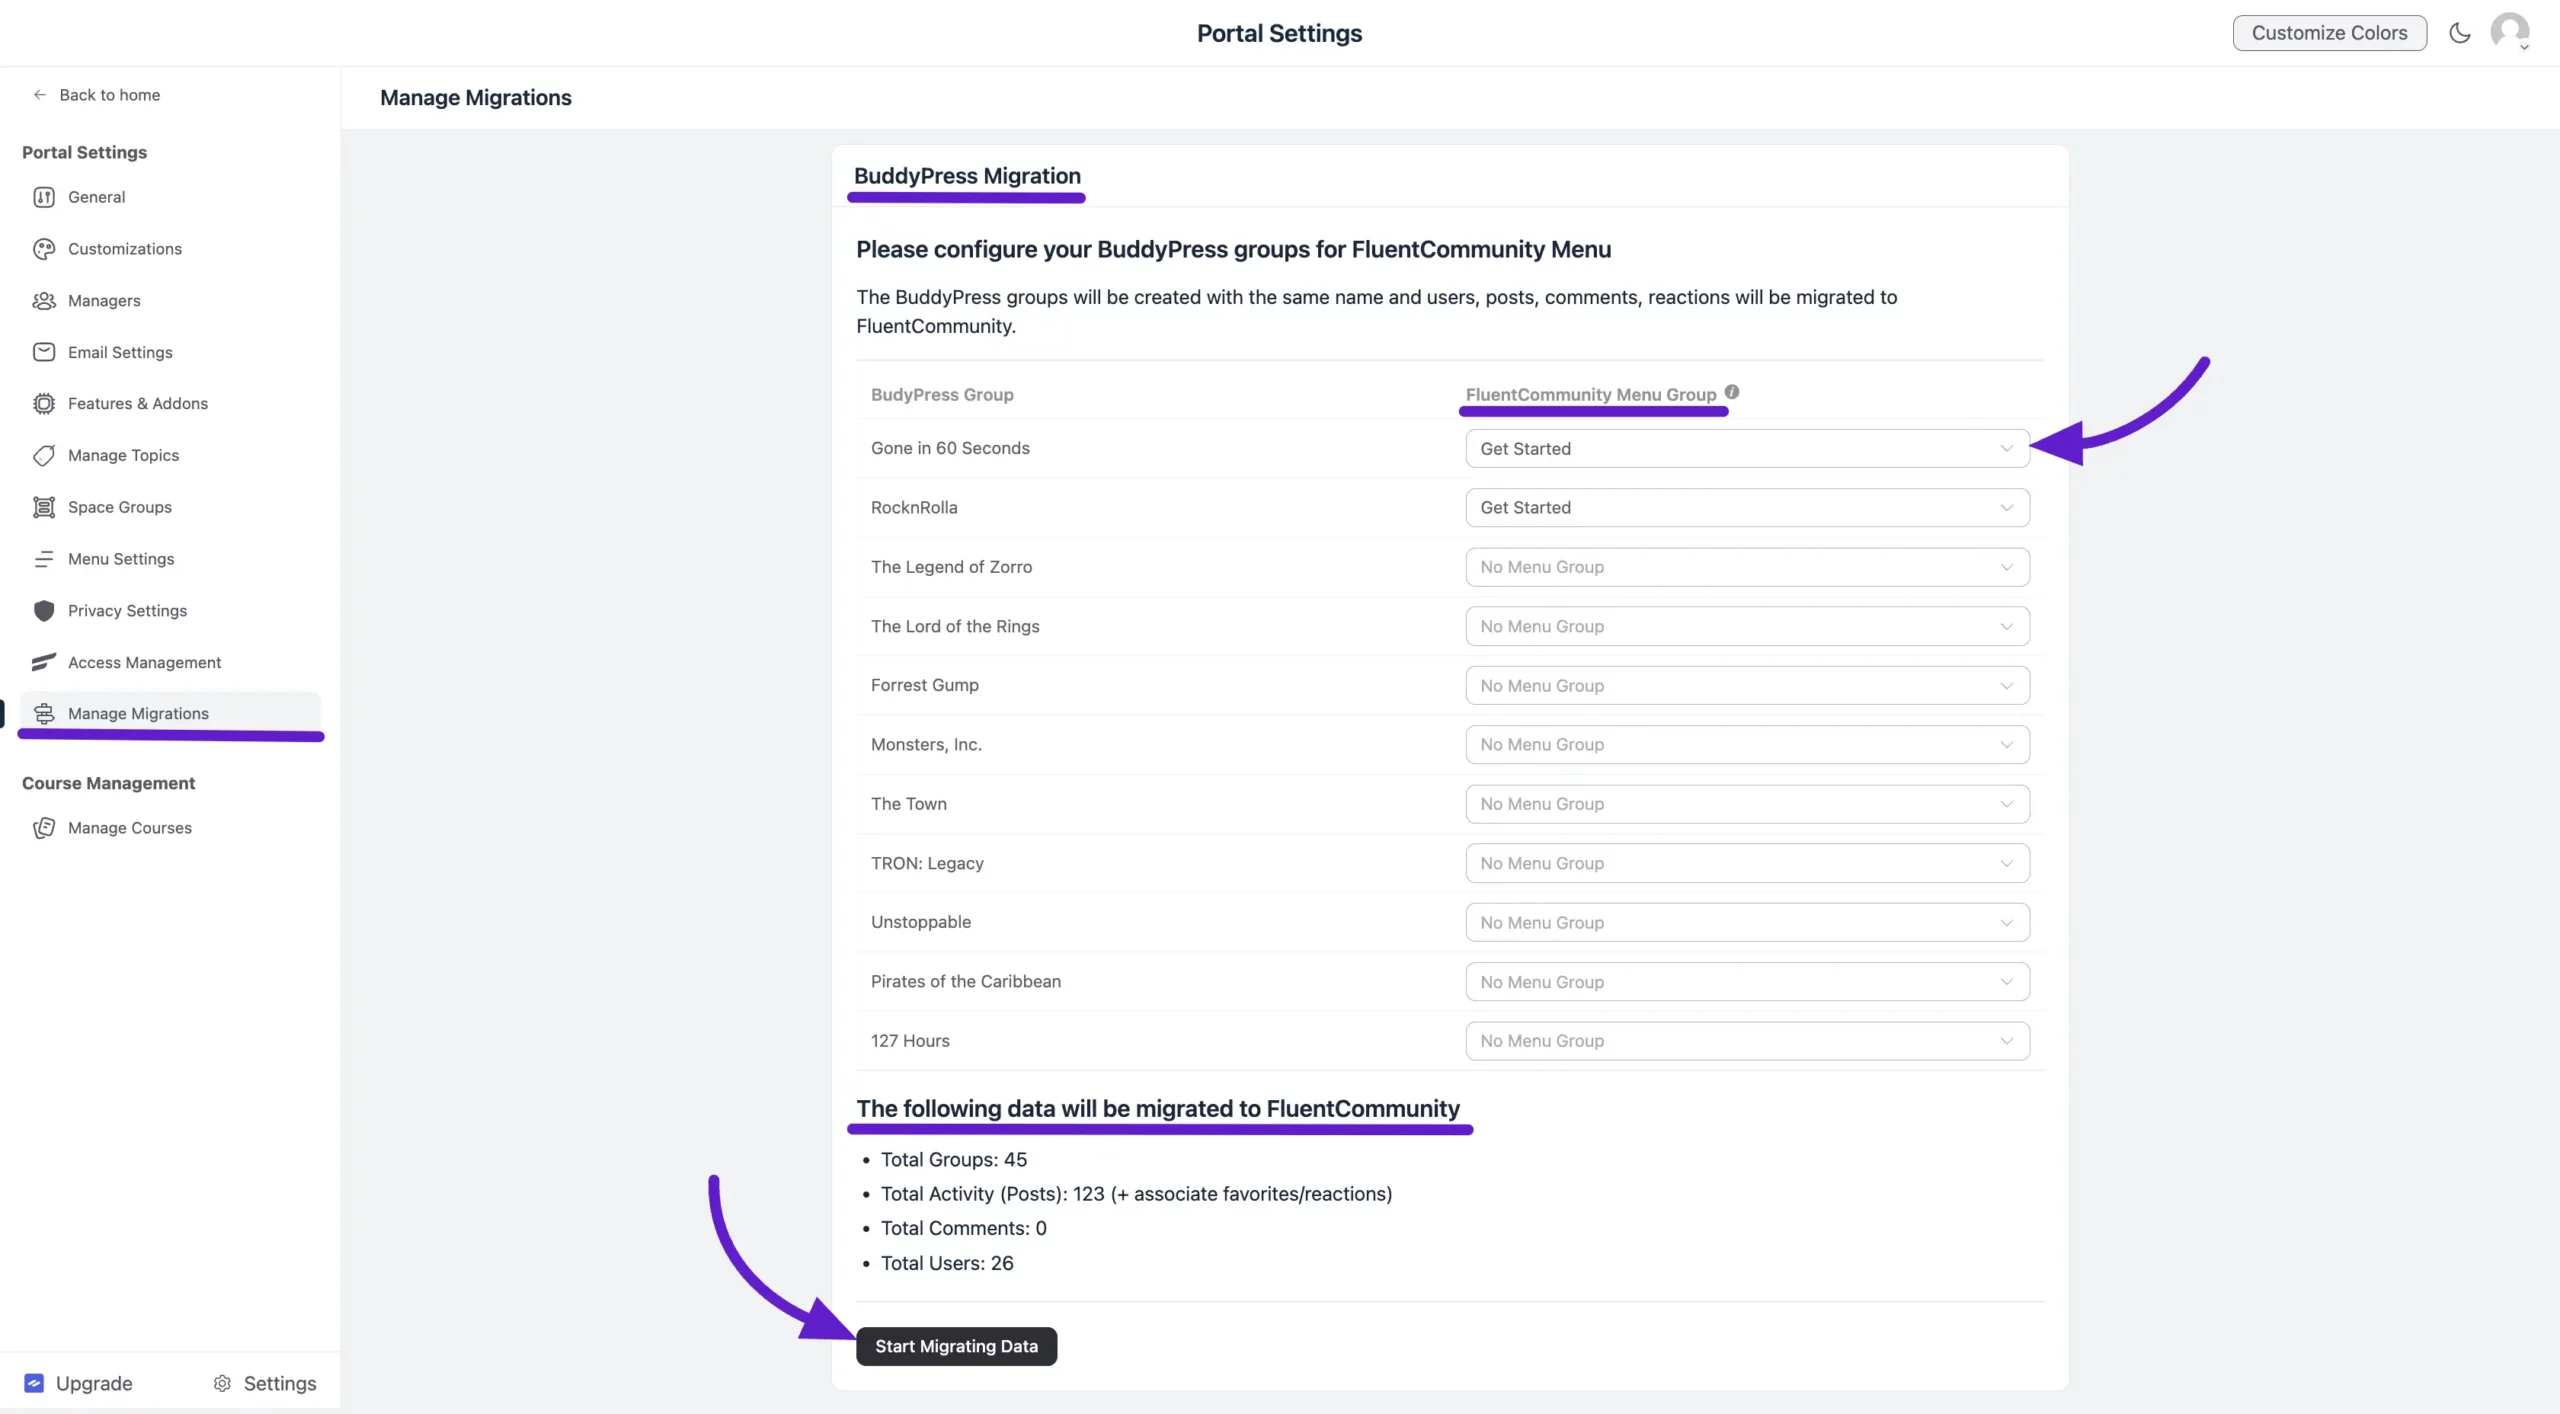This screenshot has height=1414, width=2560.
Task: Open menu group dropdown for Forrest Gump
Action: coord(1747,686)
